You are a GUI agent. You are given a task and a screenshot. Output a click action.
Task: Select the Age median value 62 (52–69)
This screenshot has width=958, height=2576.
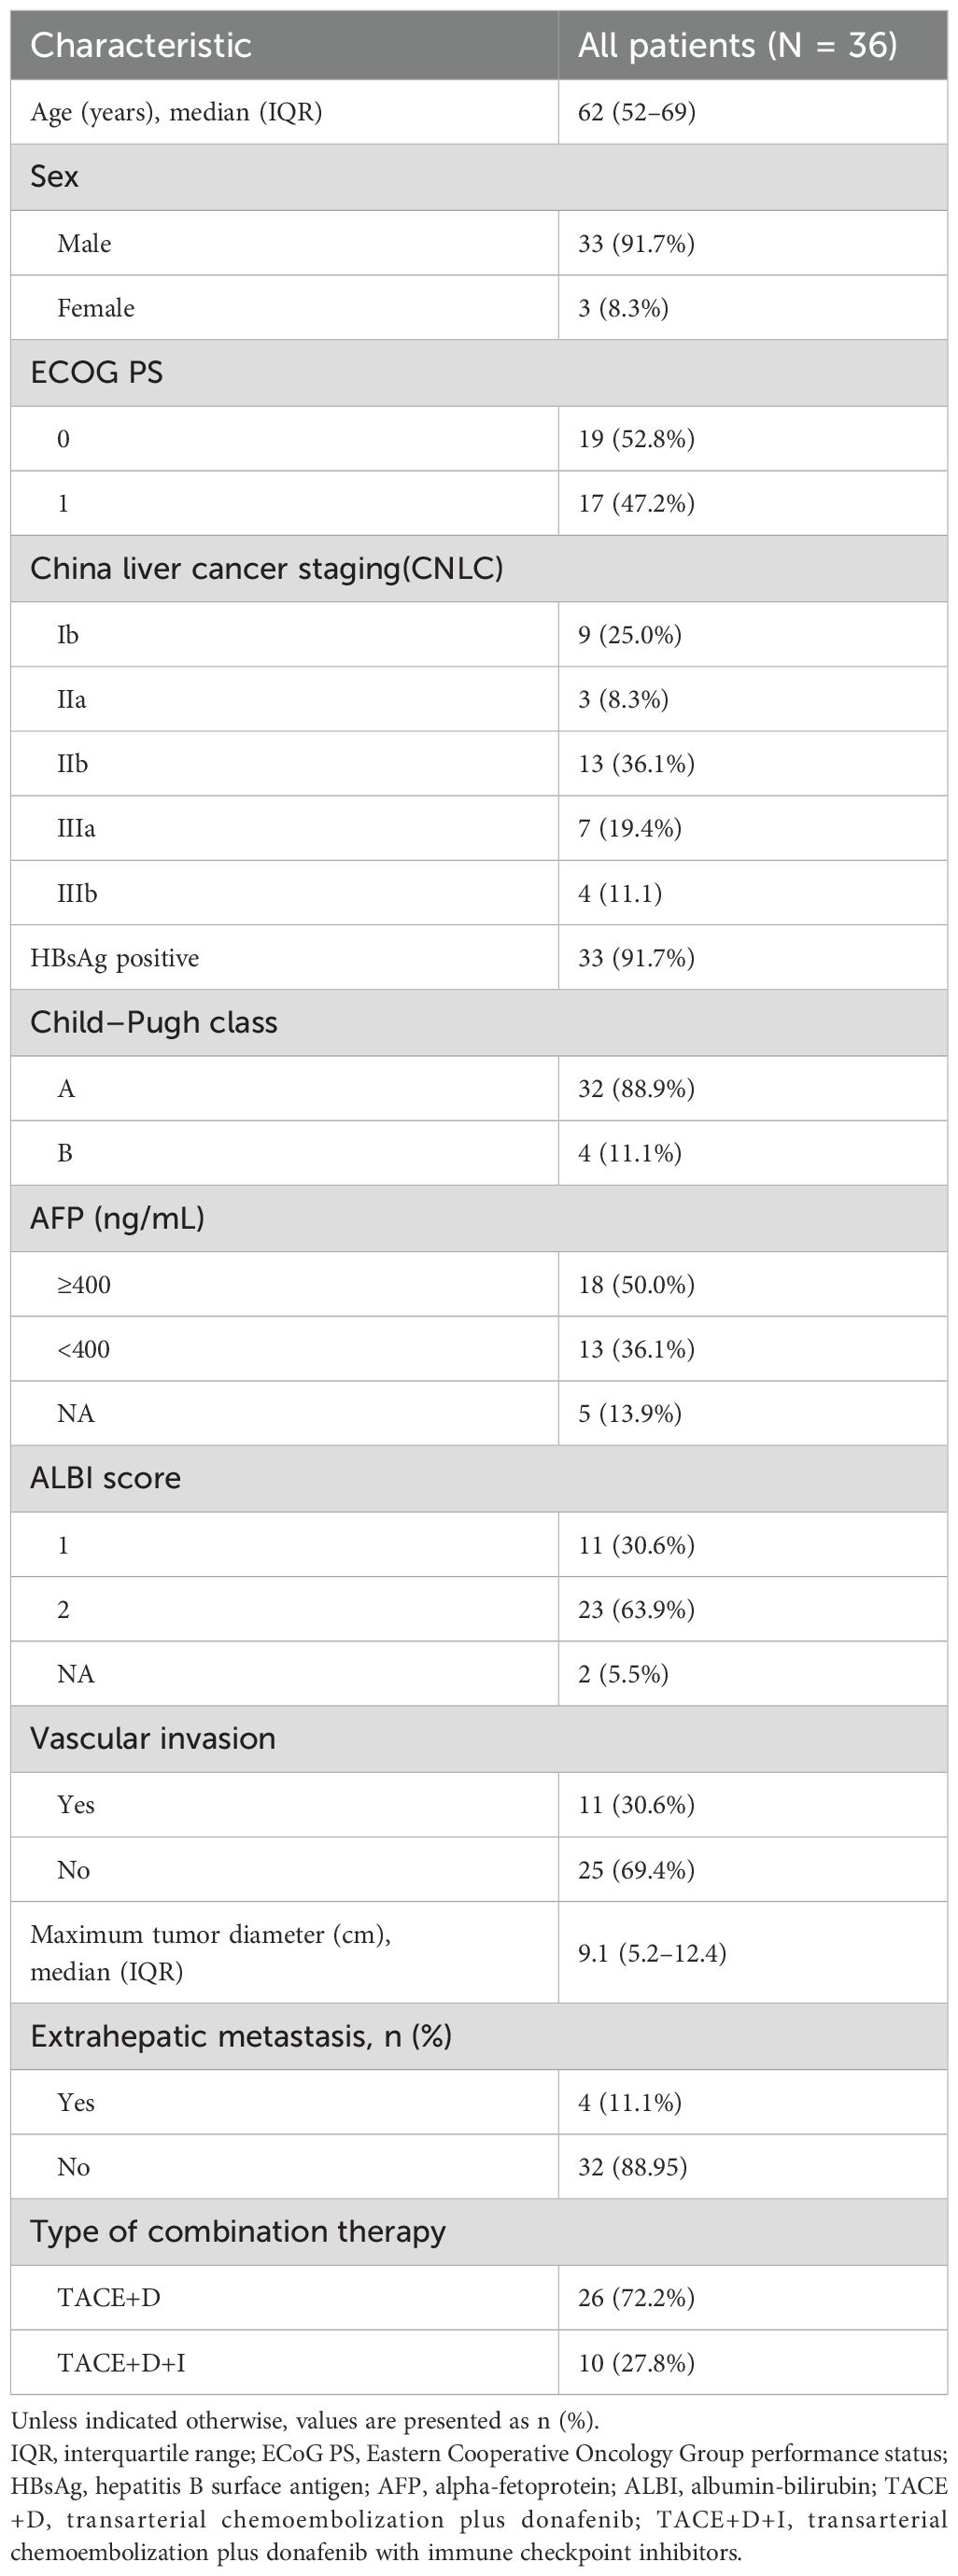[x=636, y=112]
